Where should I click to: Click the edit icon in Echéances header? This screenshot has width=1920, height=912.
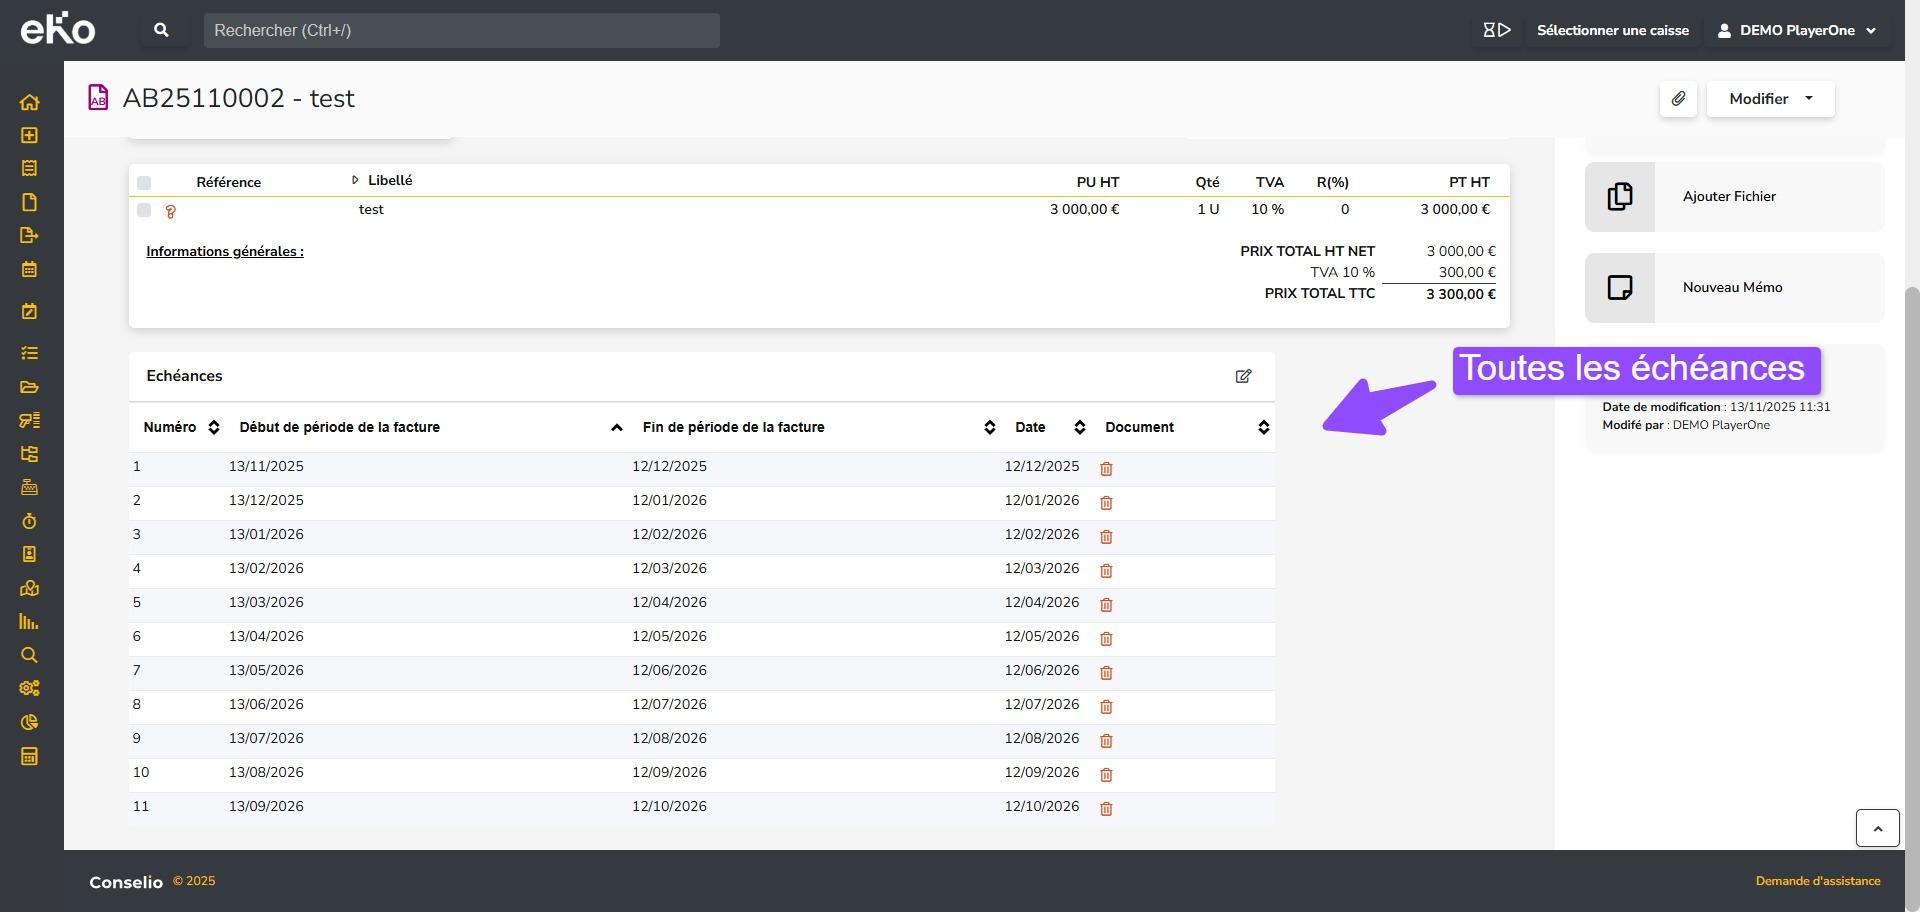point(1243,376)
